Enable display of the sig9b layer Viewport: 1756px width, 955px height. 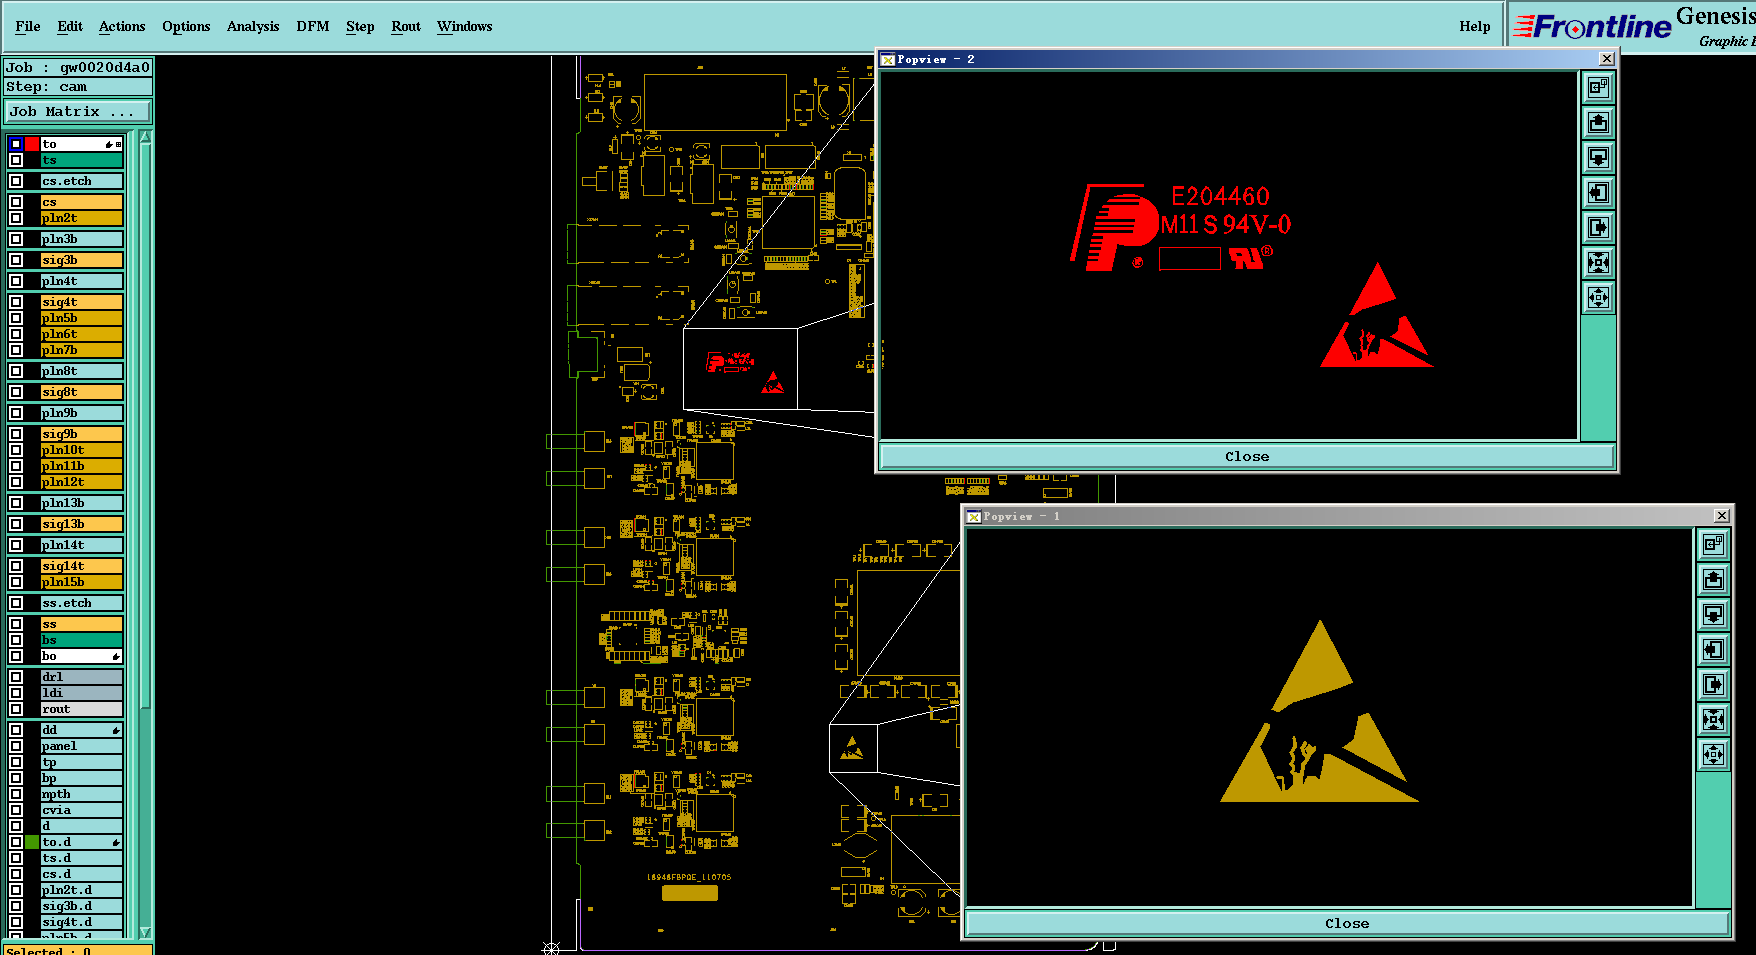coord(16,434)
